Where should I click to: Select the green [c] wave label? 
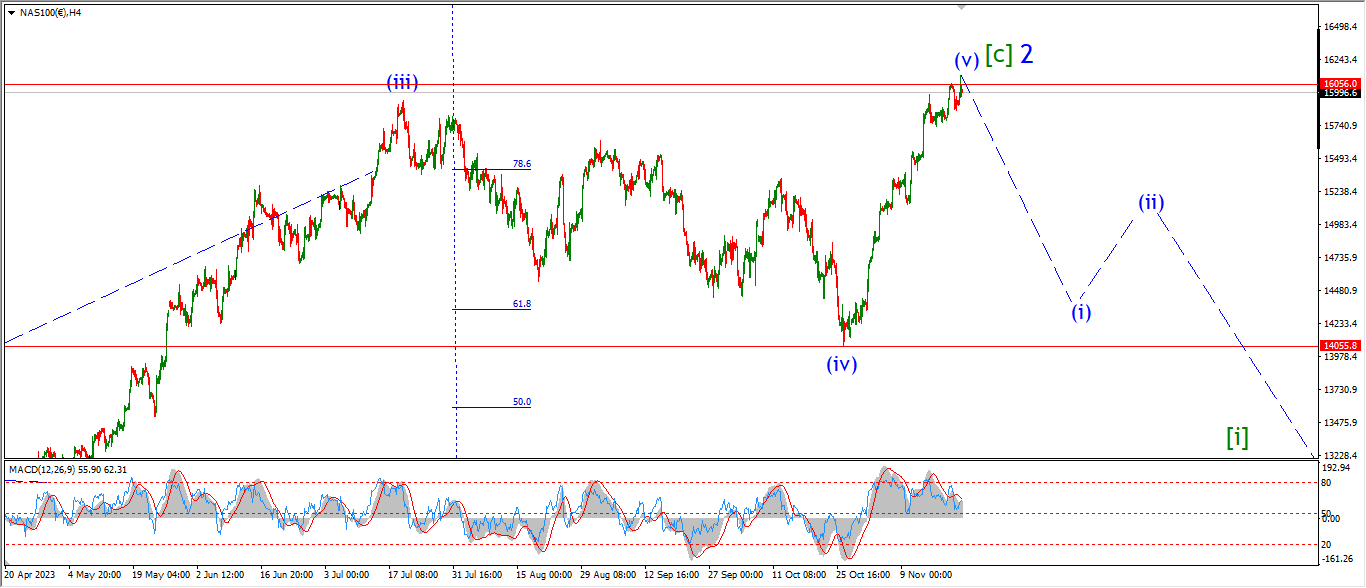point(999,55)
